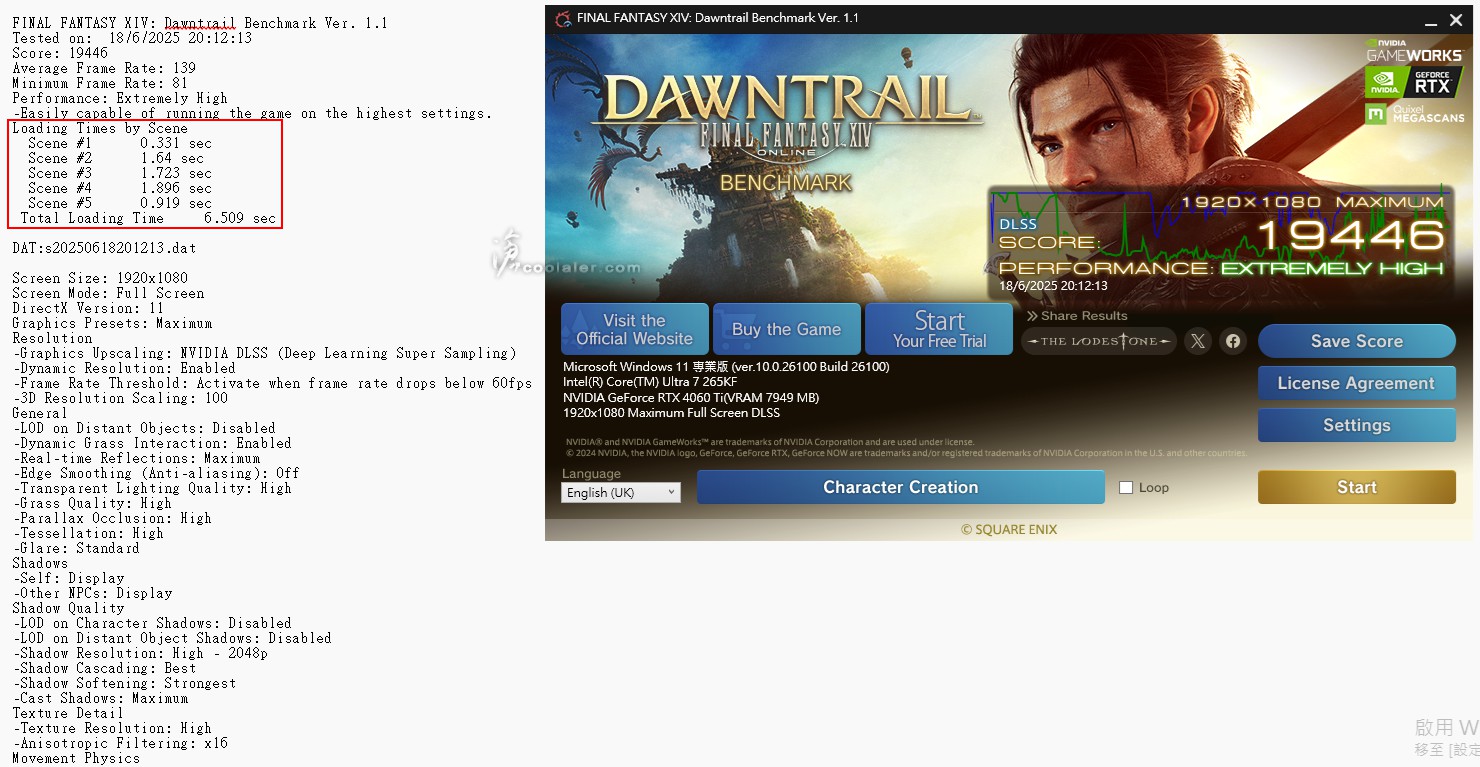Open the Settings button
Image resolution: width=1480 pixels, height=767 pixels.
(x=1356, y=425)
